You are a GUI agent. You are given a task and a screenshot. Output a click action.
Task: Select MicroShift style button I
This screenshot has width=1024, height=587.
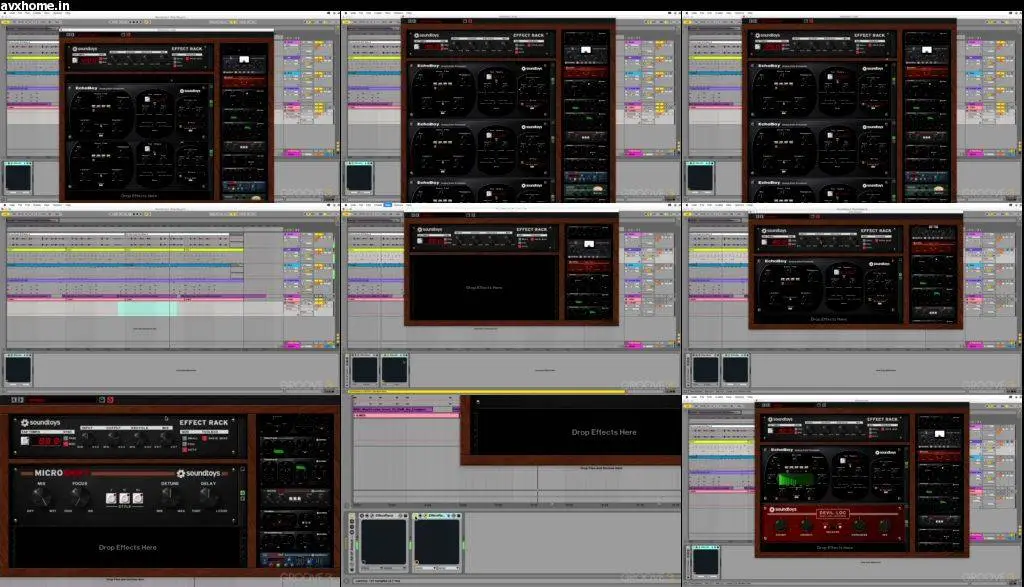111,498
